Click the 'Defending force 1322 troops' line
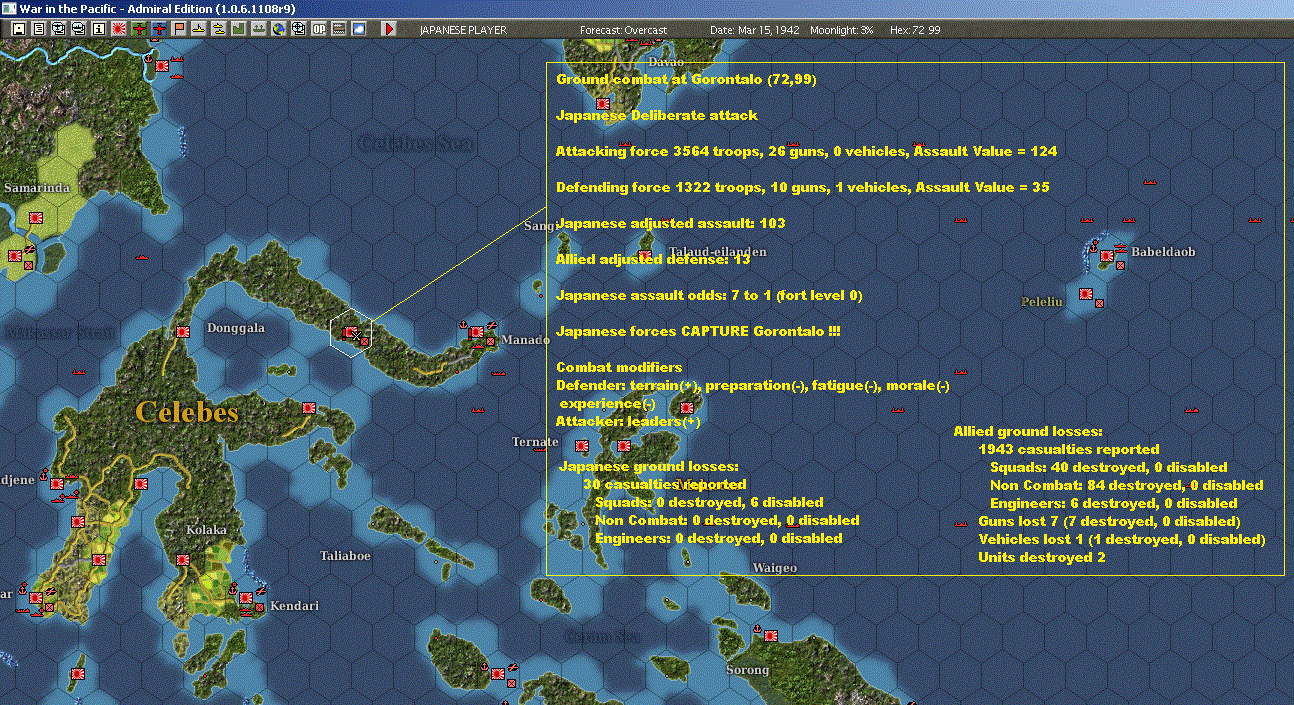1294x705 pixels. pyautogui.click(x=803, y=187)
